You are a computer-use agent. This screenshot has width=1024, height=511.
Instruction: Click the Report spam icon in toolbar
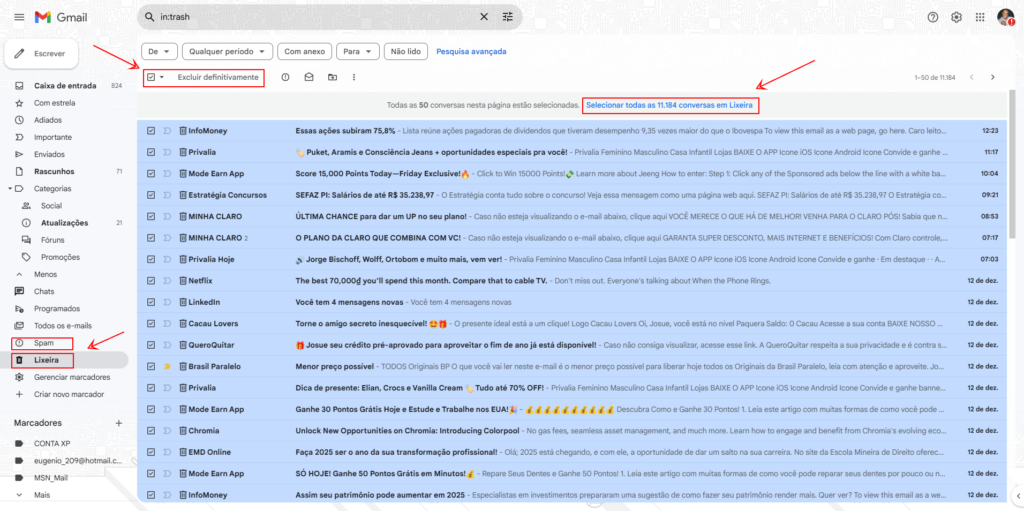coord(285,77)
